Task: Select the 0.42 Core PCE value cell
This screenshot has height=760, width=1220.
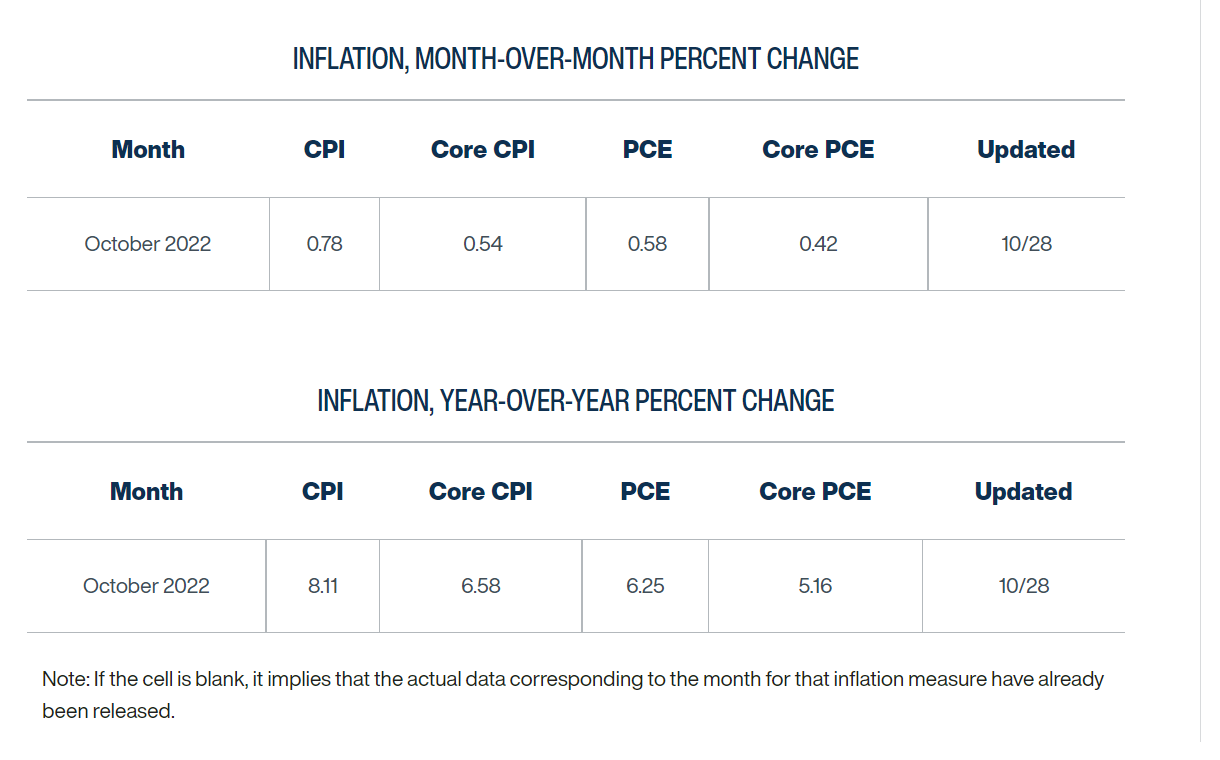Action: (818, 244)
